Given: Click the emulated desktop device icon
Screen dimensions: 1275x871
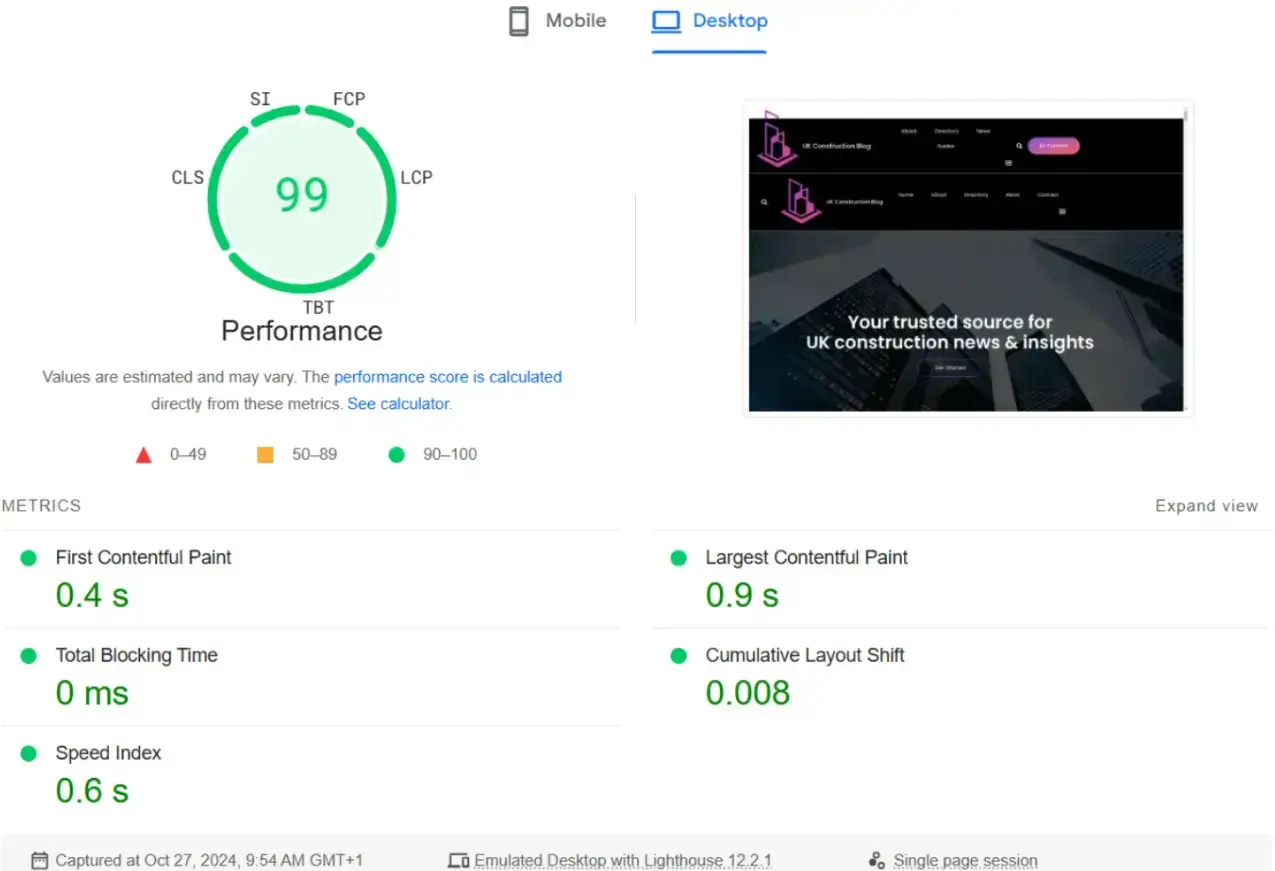Looking at the screenshot, I should [458, 858].
